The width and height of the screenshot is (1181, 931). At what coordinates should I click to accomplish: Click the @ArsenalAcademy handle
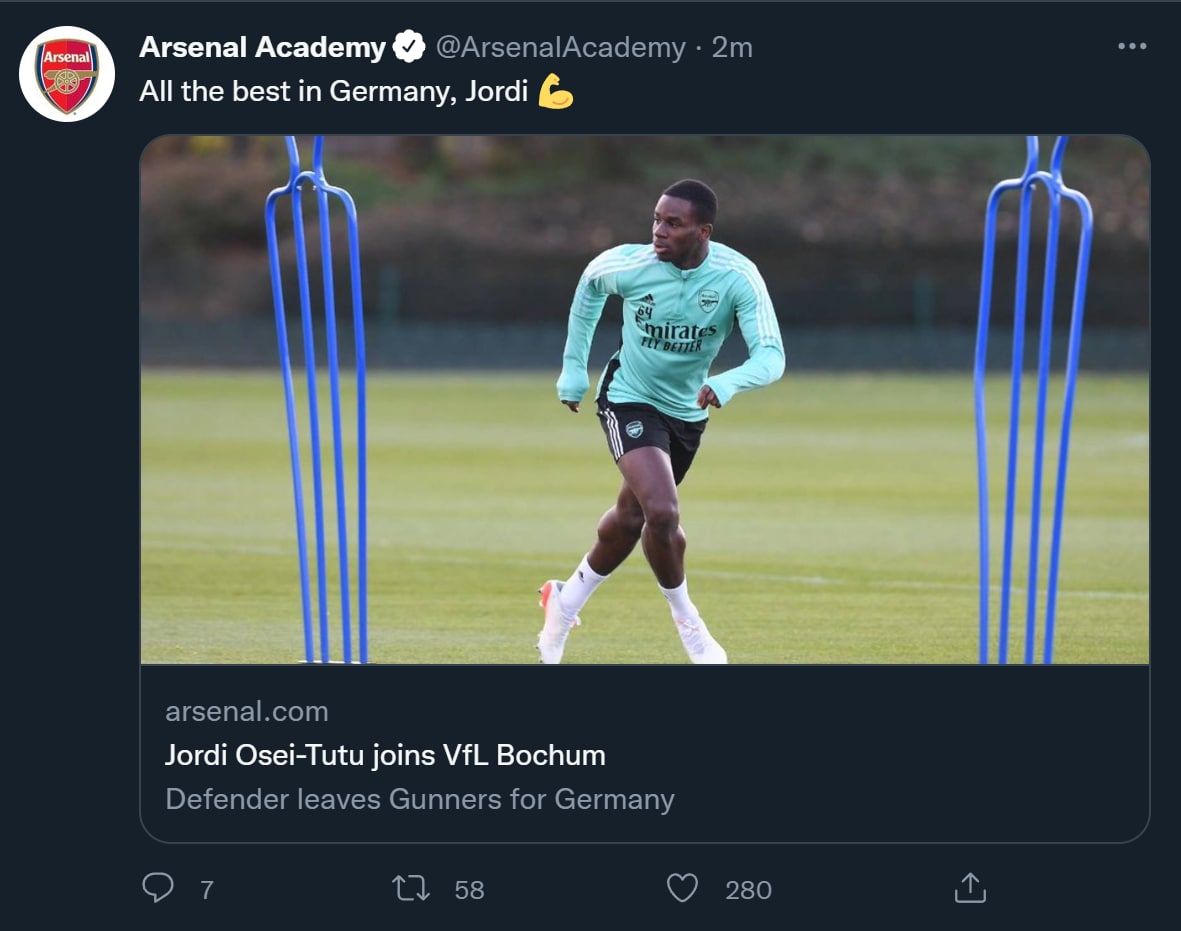point(560,47)
